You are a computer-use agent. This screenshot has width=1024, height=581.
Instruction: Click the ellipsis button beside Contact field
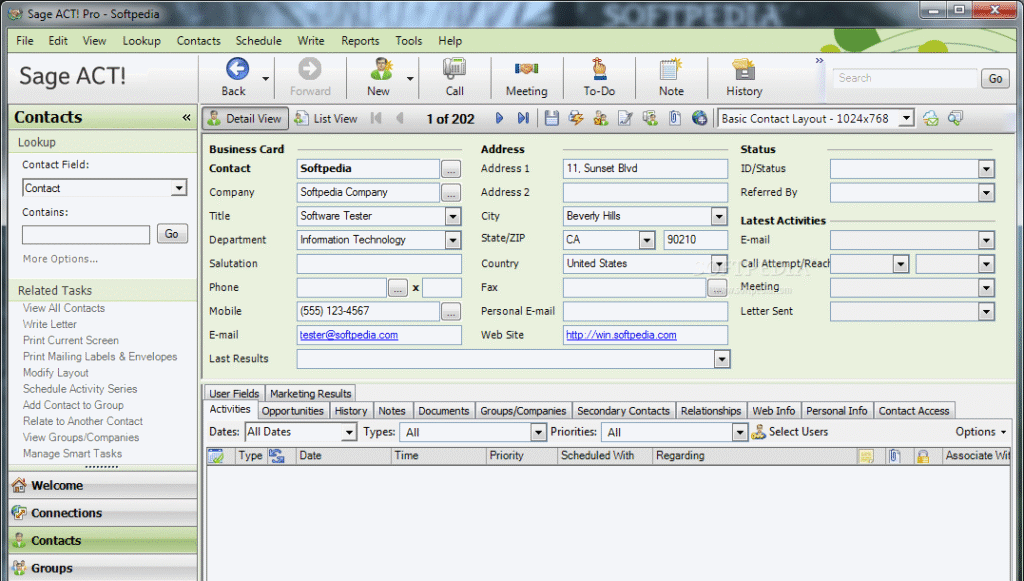[451, 169]
